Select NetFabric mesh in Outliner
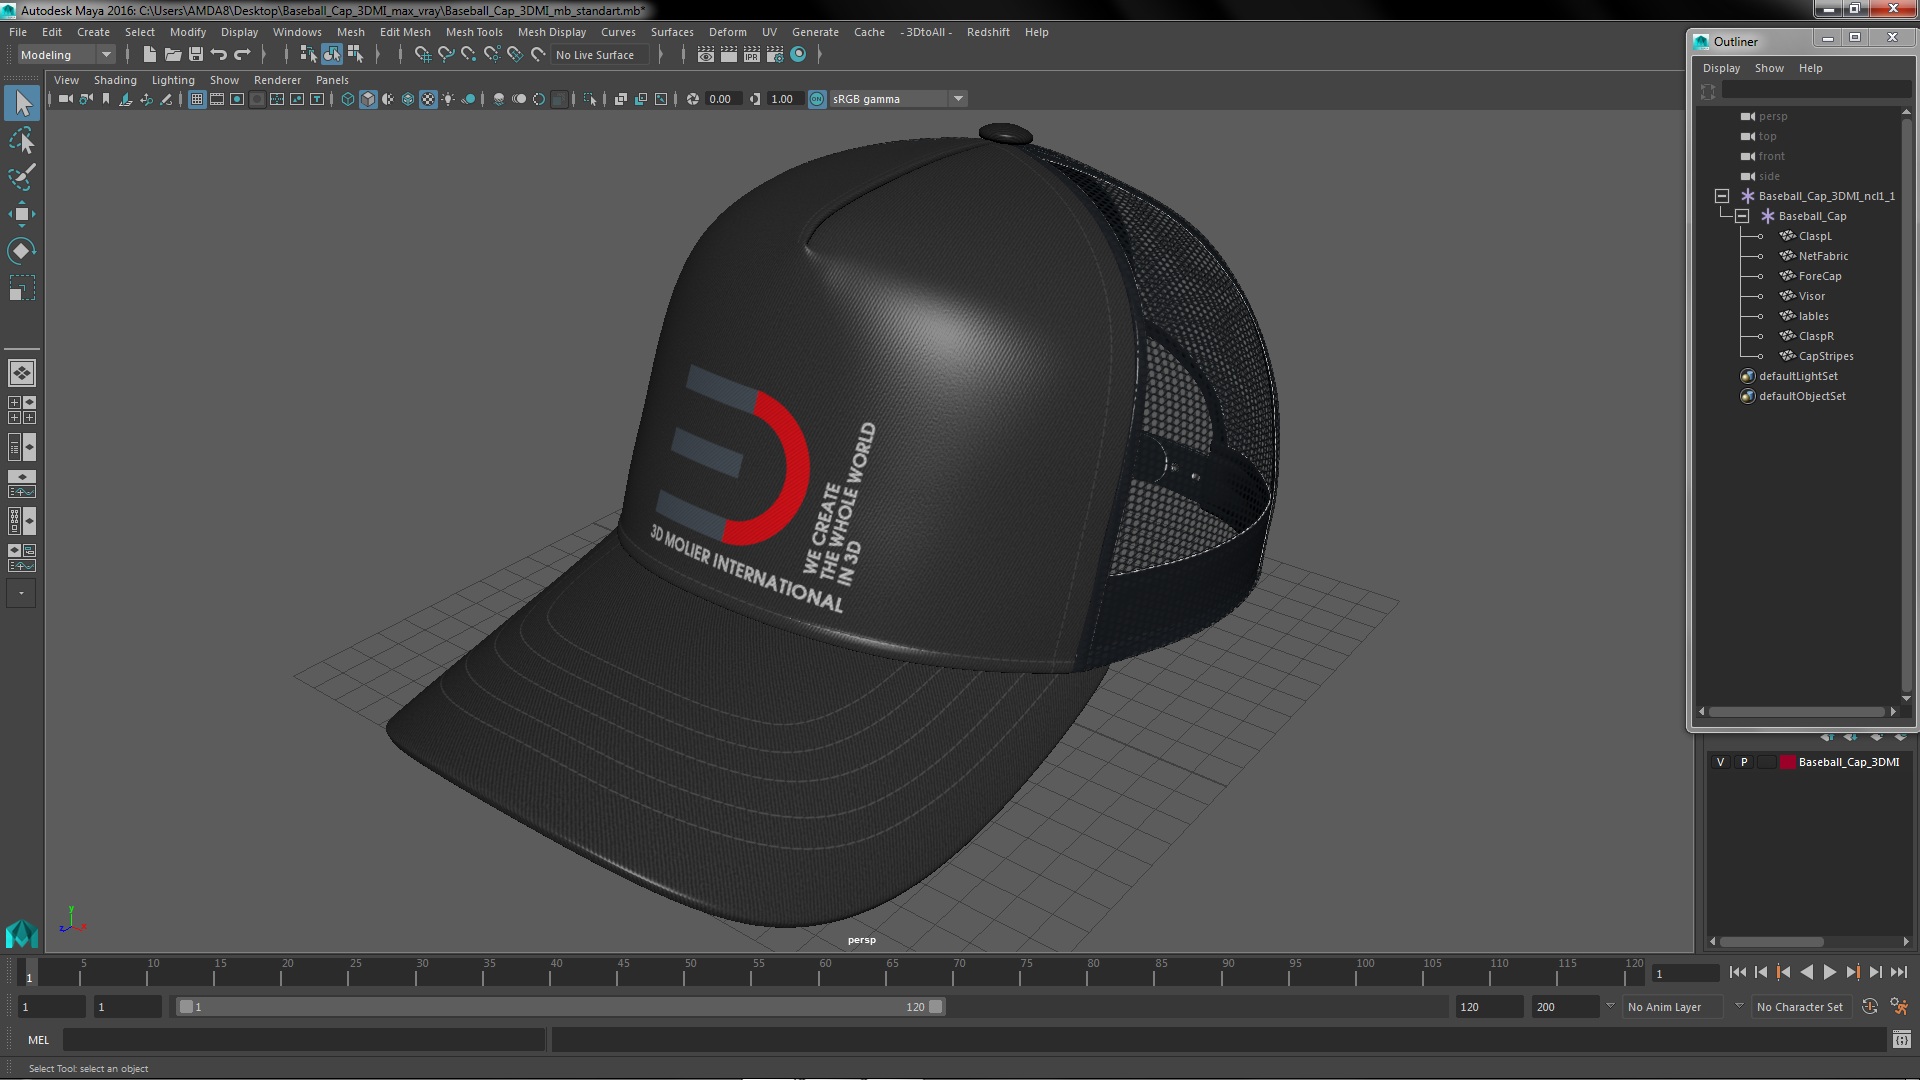The image size is (1920, 1080). coord(1823,256)
